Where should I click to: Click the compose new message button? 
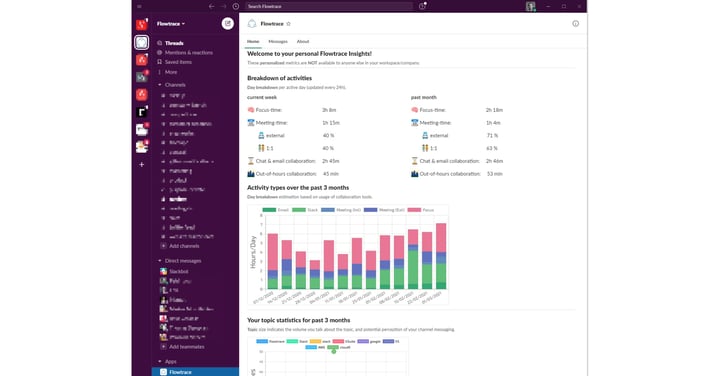[227, 23]
